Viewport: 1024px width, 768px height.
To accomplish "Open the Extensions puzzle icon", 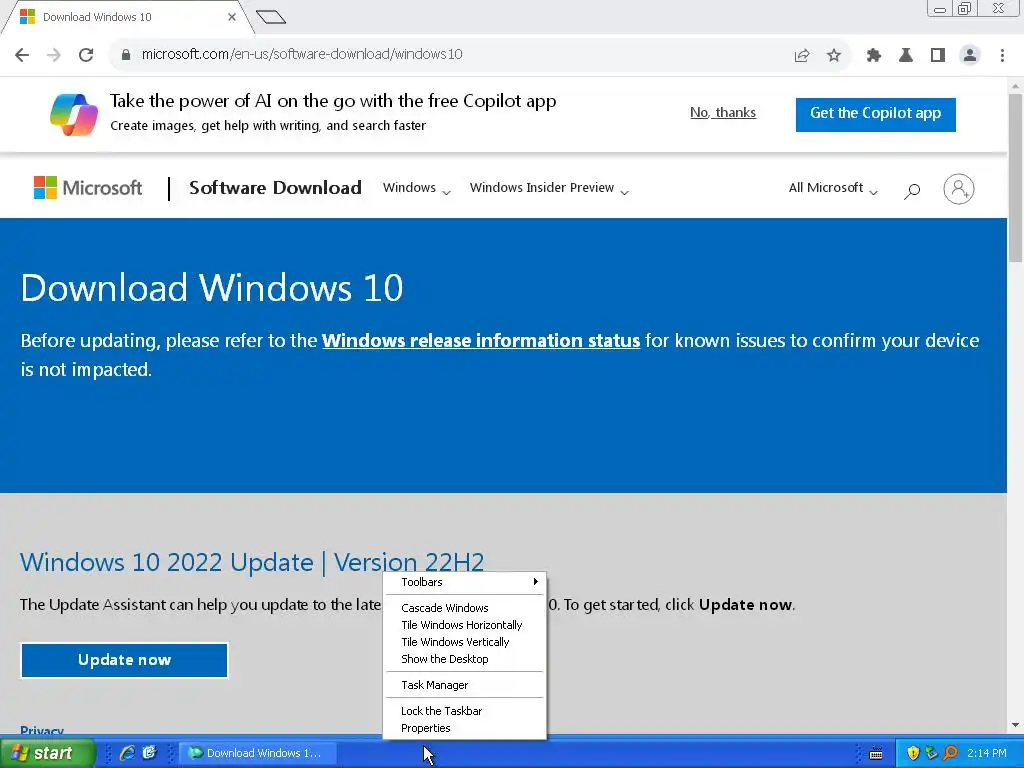I will tap(874, 56).
